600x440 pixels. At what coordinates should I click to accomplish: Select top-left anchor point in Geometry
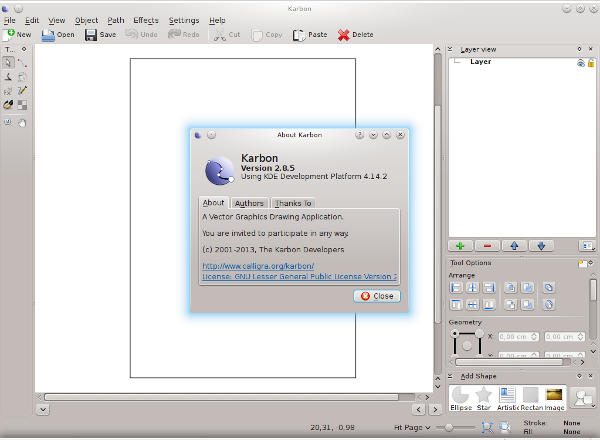pos(455,334)
